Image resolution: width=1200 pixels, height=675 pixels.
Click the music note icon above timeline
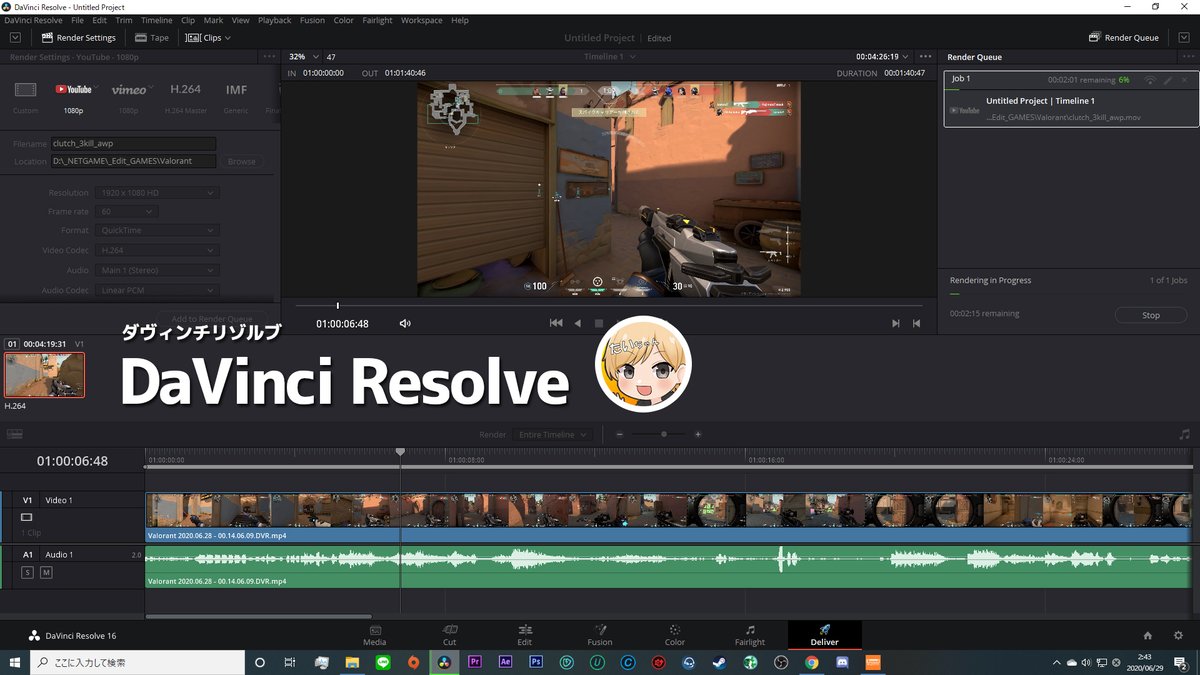click(1185, 434)
